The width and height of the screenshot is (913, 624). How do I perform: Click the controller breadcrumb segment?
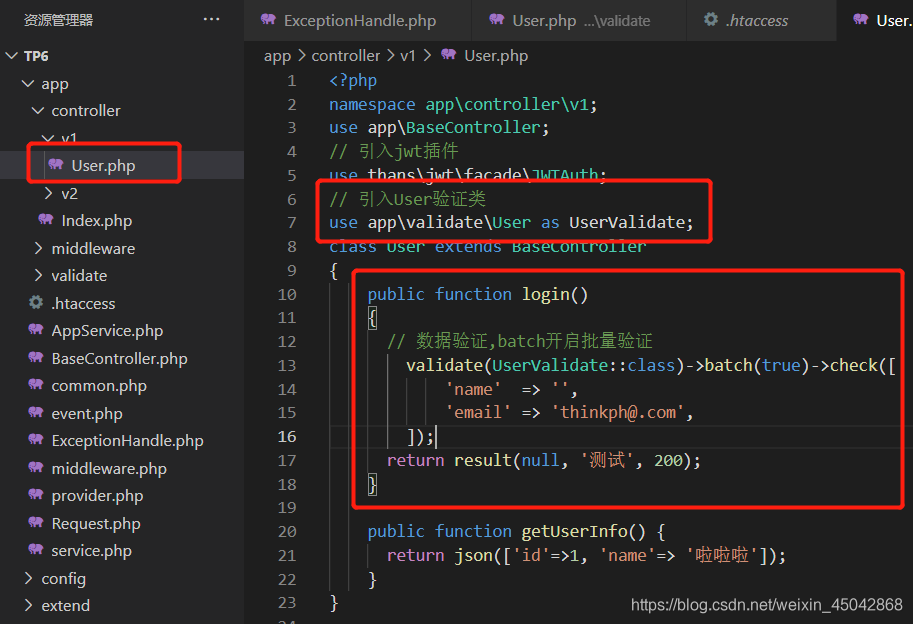pos(345,56)
